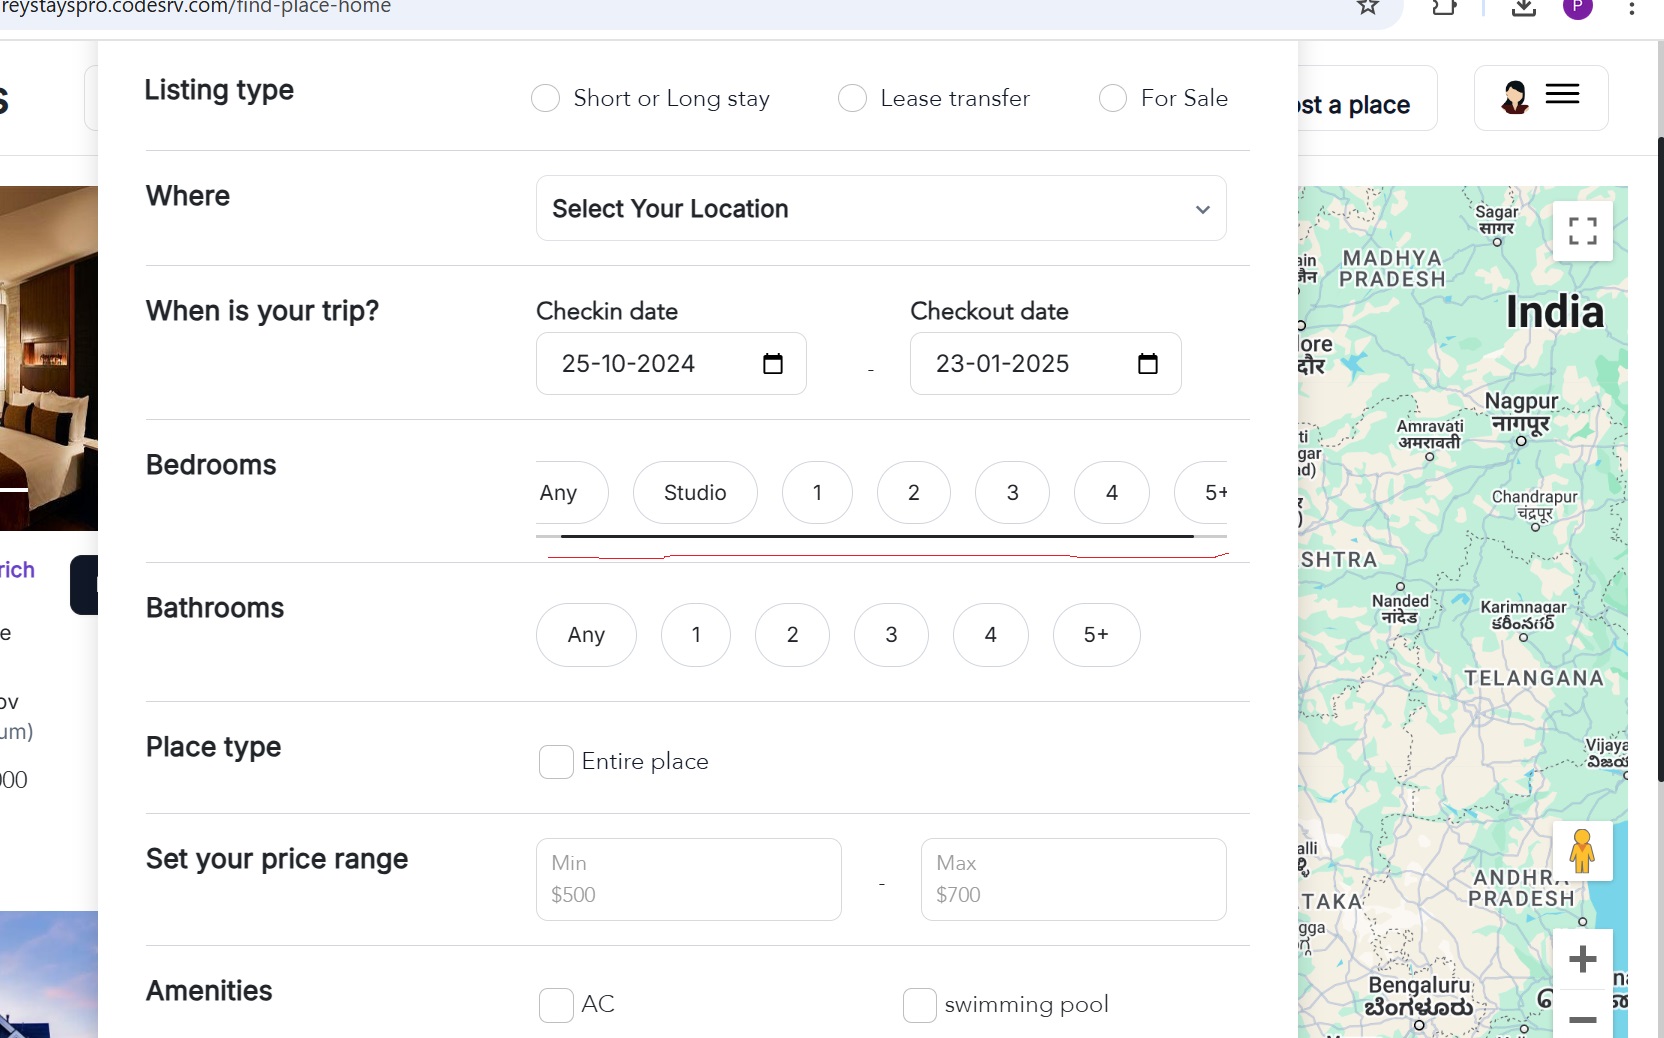Tick the swimming pool amenity checkbox
This screenshot has width=1664, height=1038.
[x=920, y=1005]
